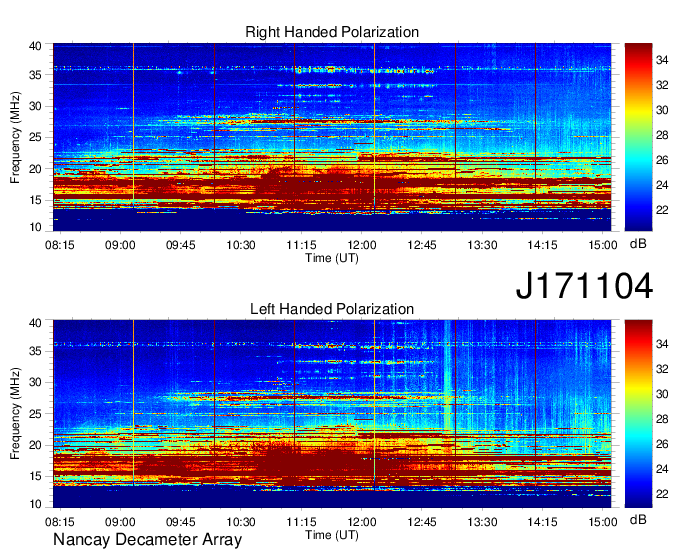Click the 15 MHz tick on the right-handed plot
Viewport: 680px width, 552px height.
[35, 200]
